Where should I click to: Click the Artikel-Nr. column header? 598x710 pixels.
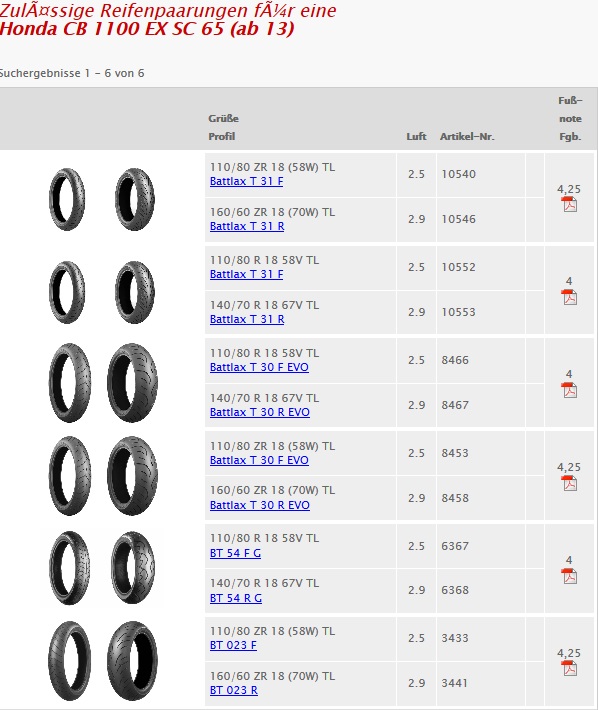tap(467, 136)
